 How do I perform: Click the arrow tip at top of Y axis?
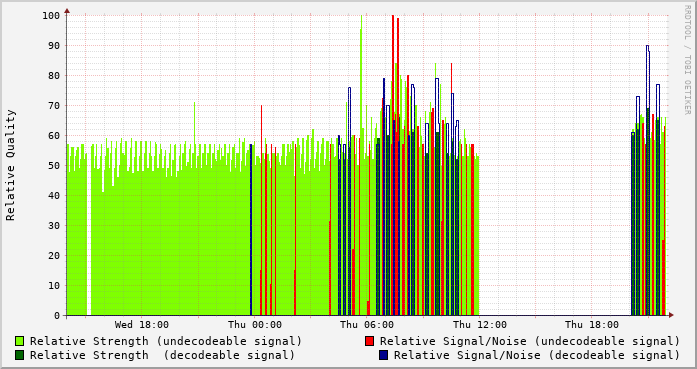(x=67, y=10)
